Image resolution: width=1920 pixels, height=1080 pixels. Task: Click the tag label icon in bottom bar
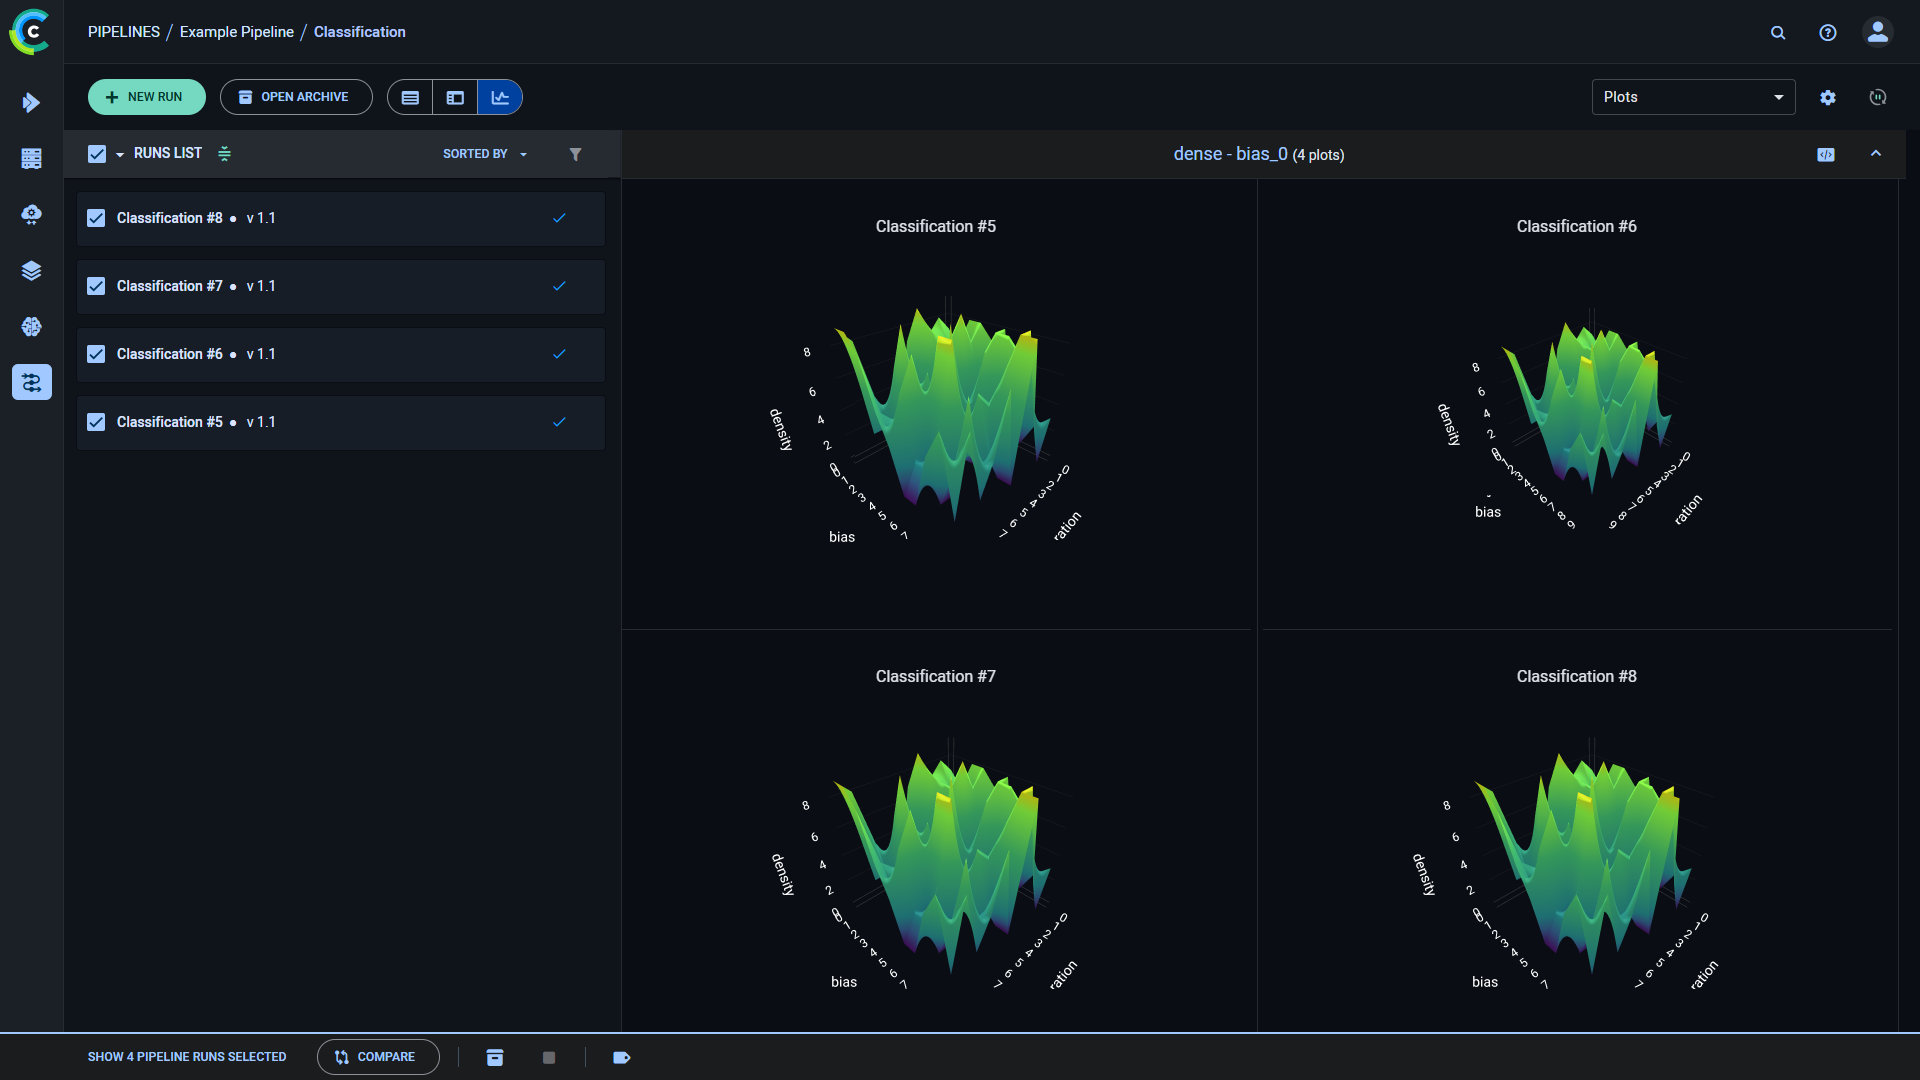[x=621, y=1057]
